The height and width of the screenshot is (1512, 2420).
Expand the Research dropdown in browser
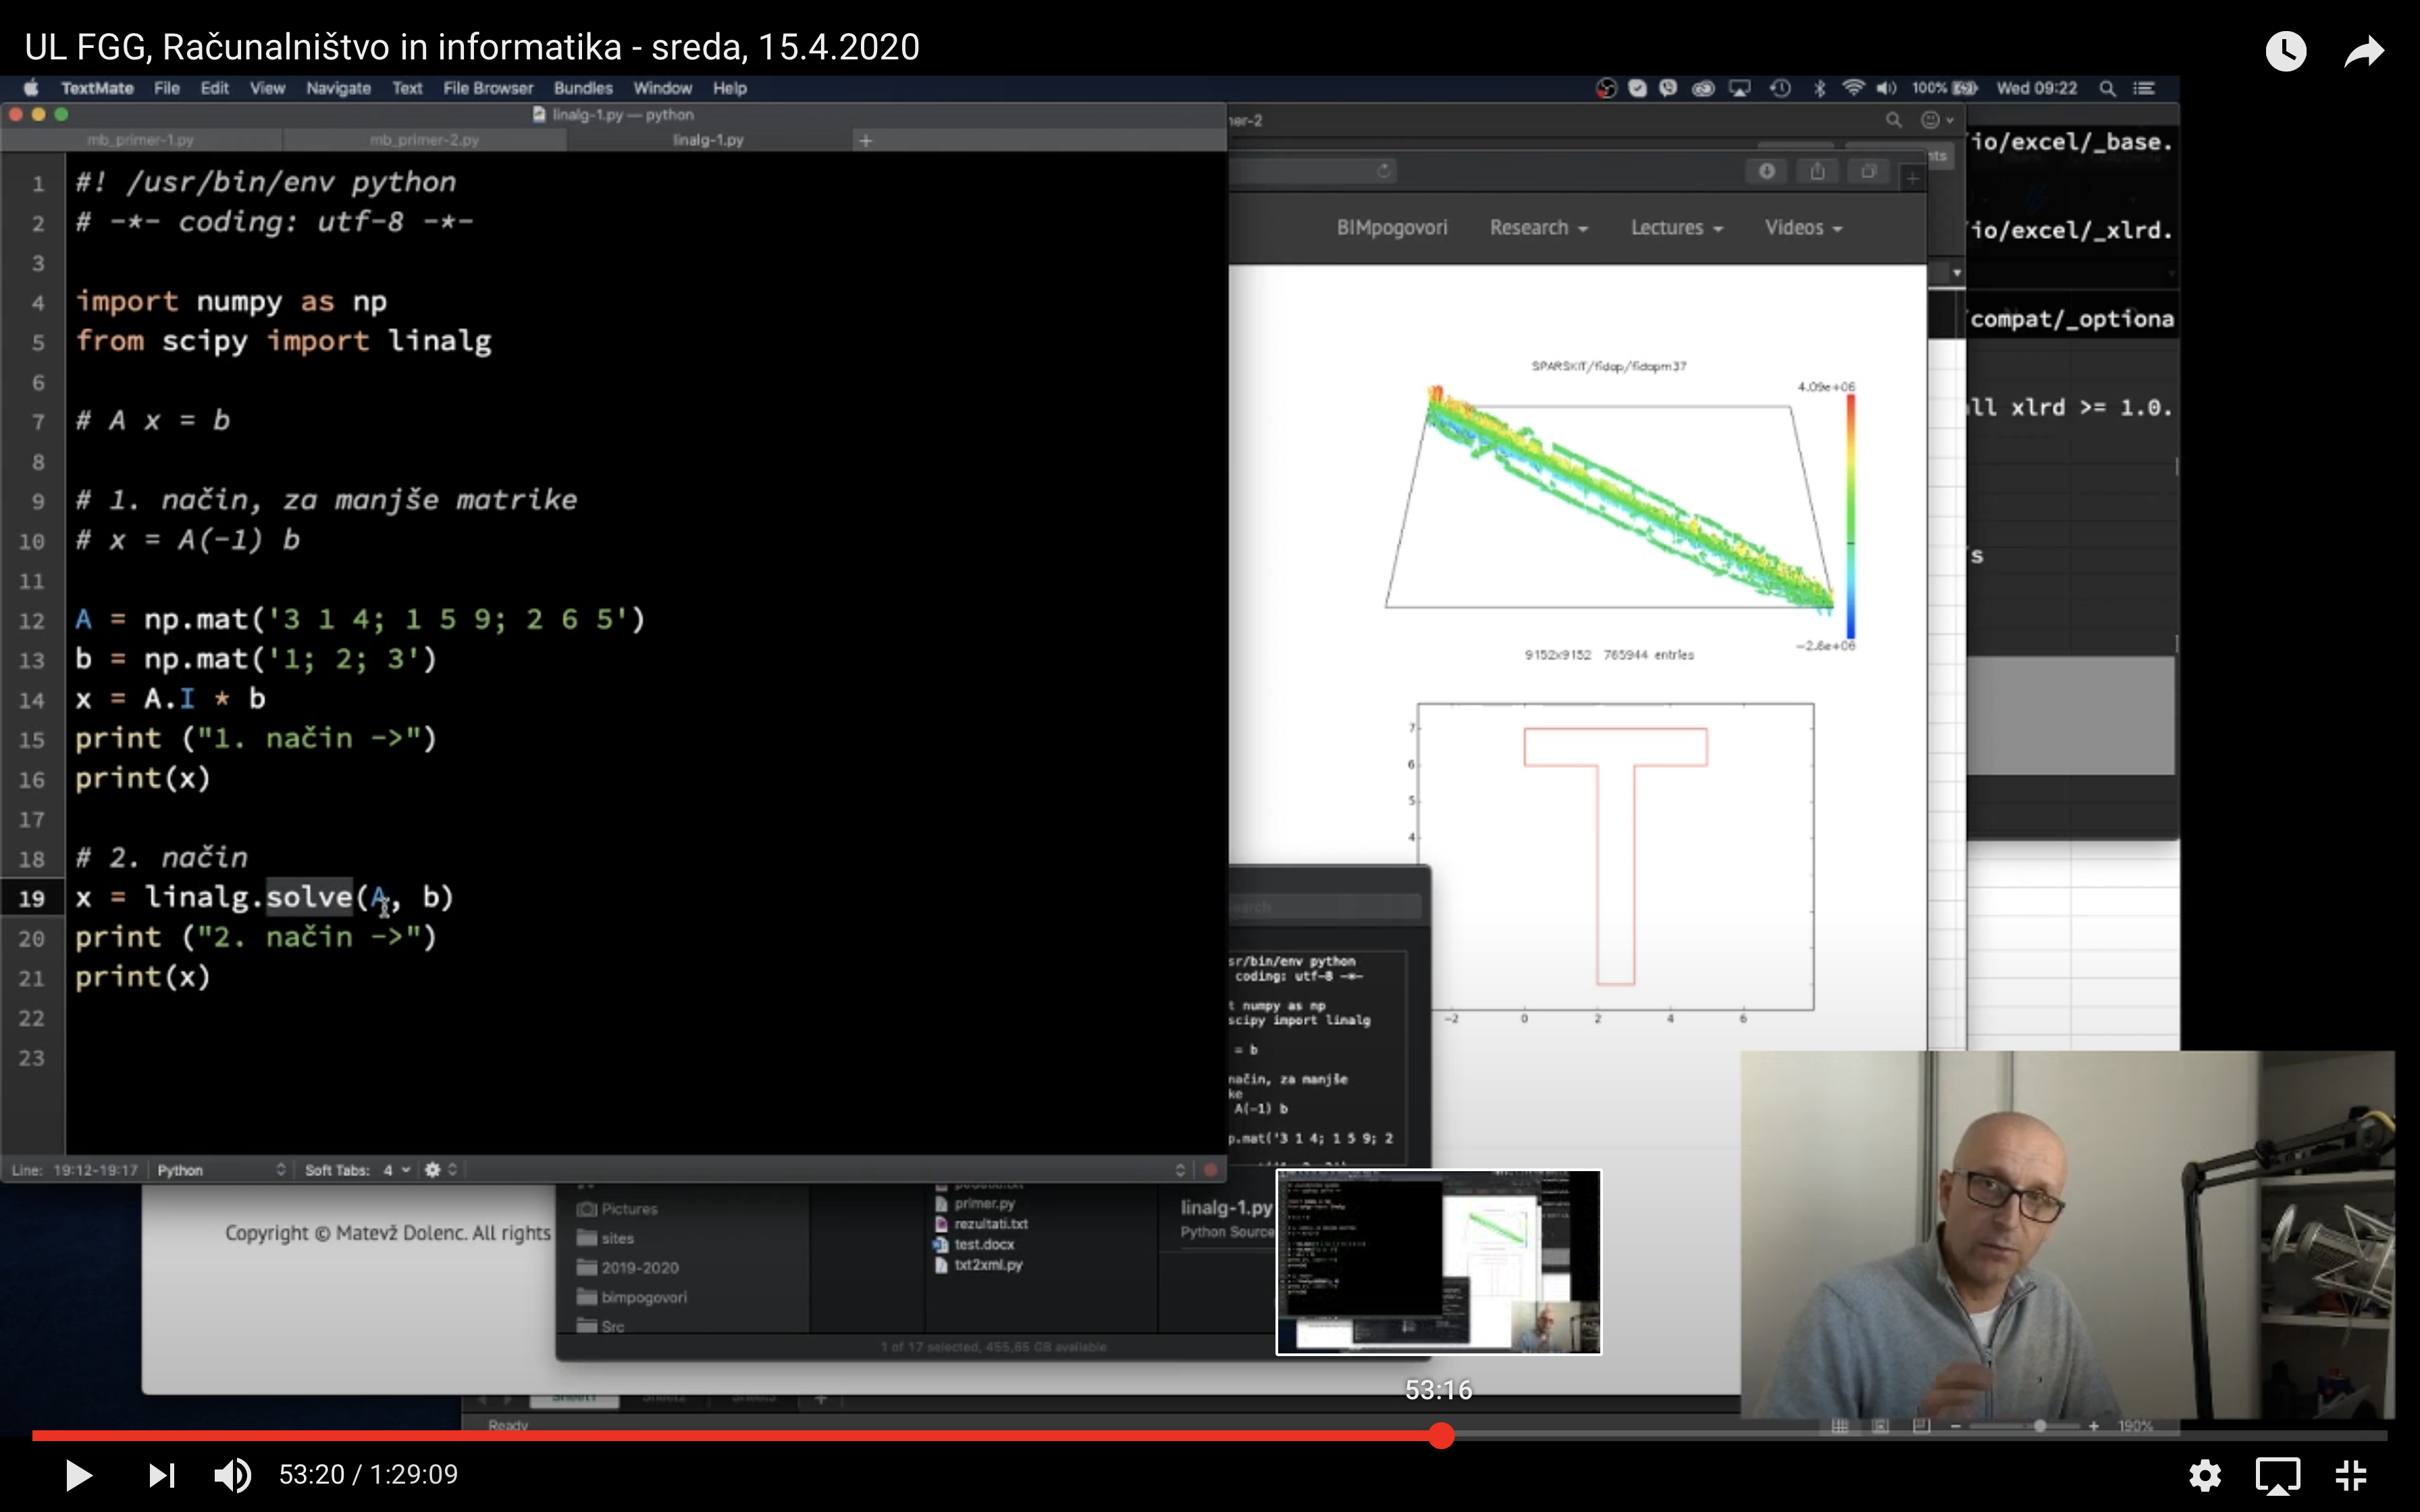coord(1538,228)
